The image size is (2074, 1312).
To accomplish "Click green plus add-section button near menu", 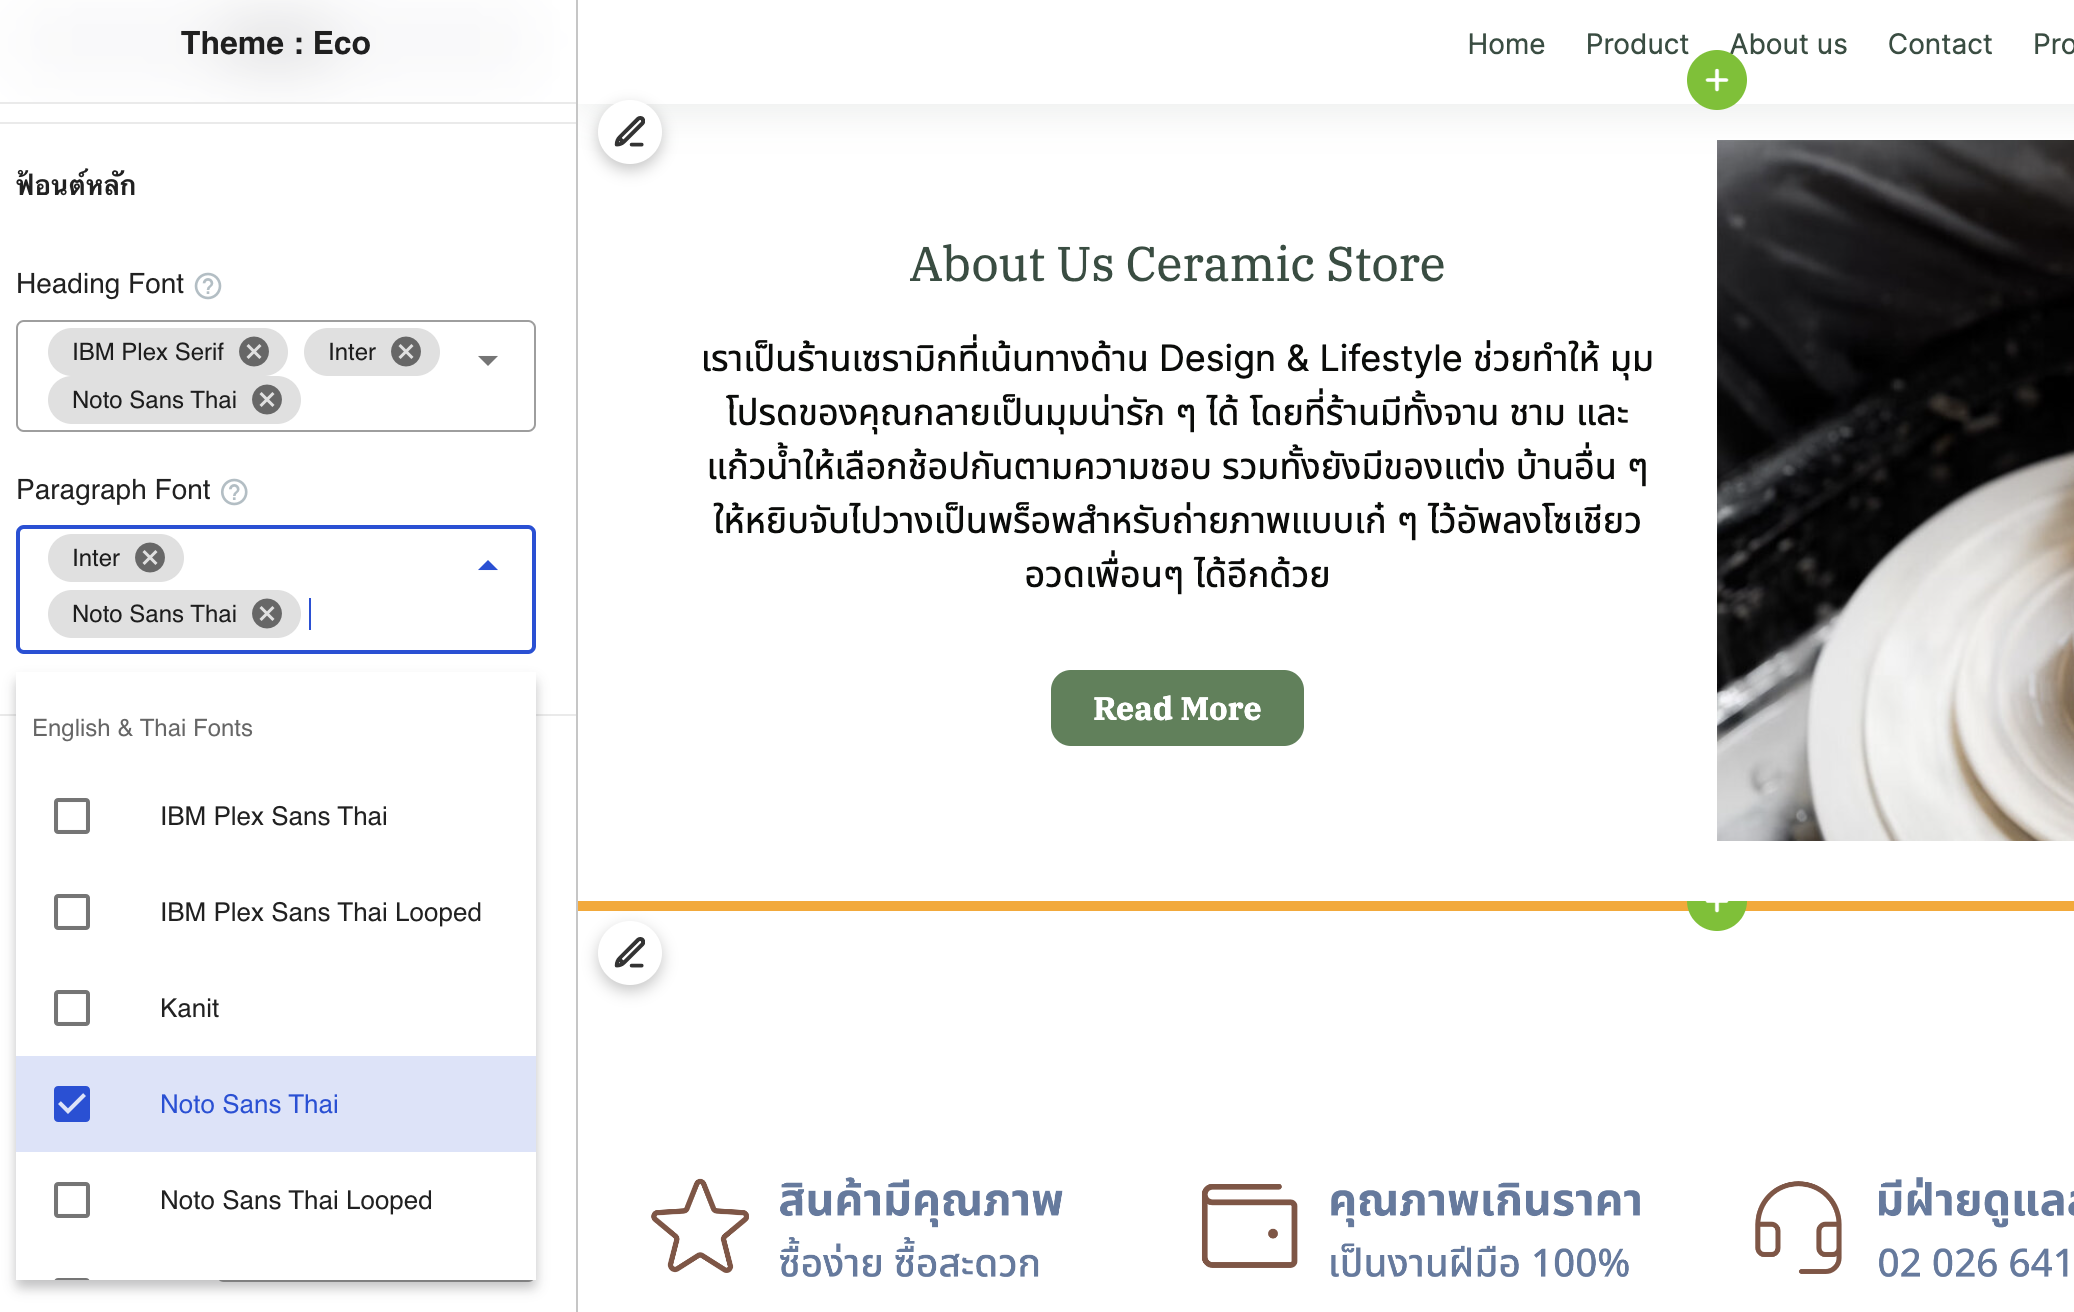I will [1716, 80].
